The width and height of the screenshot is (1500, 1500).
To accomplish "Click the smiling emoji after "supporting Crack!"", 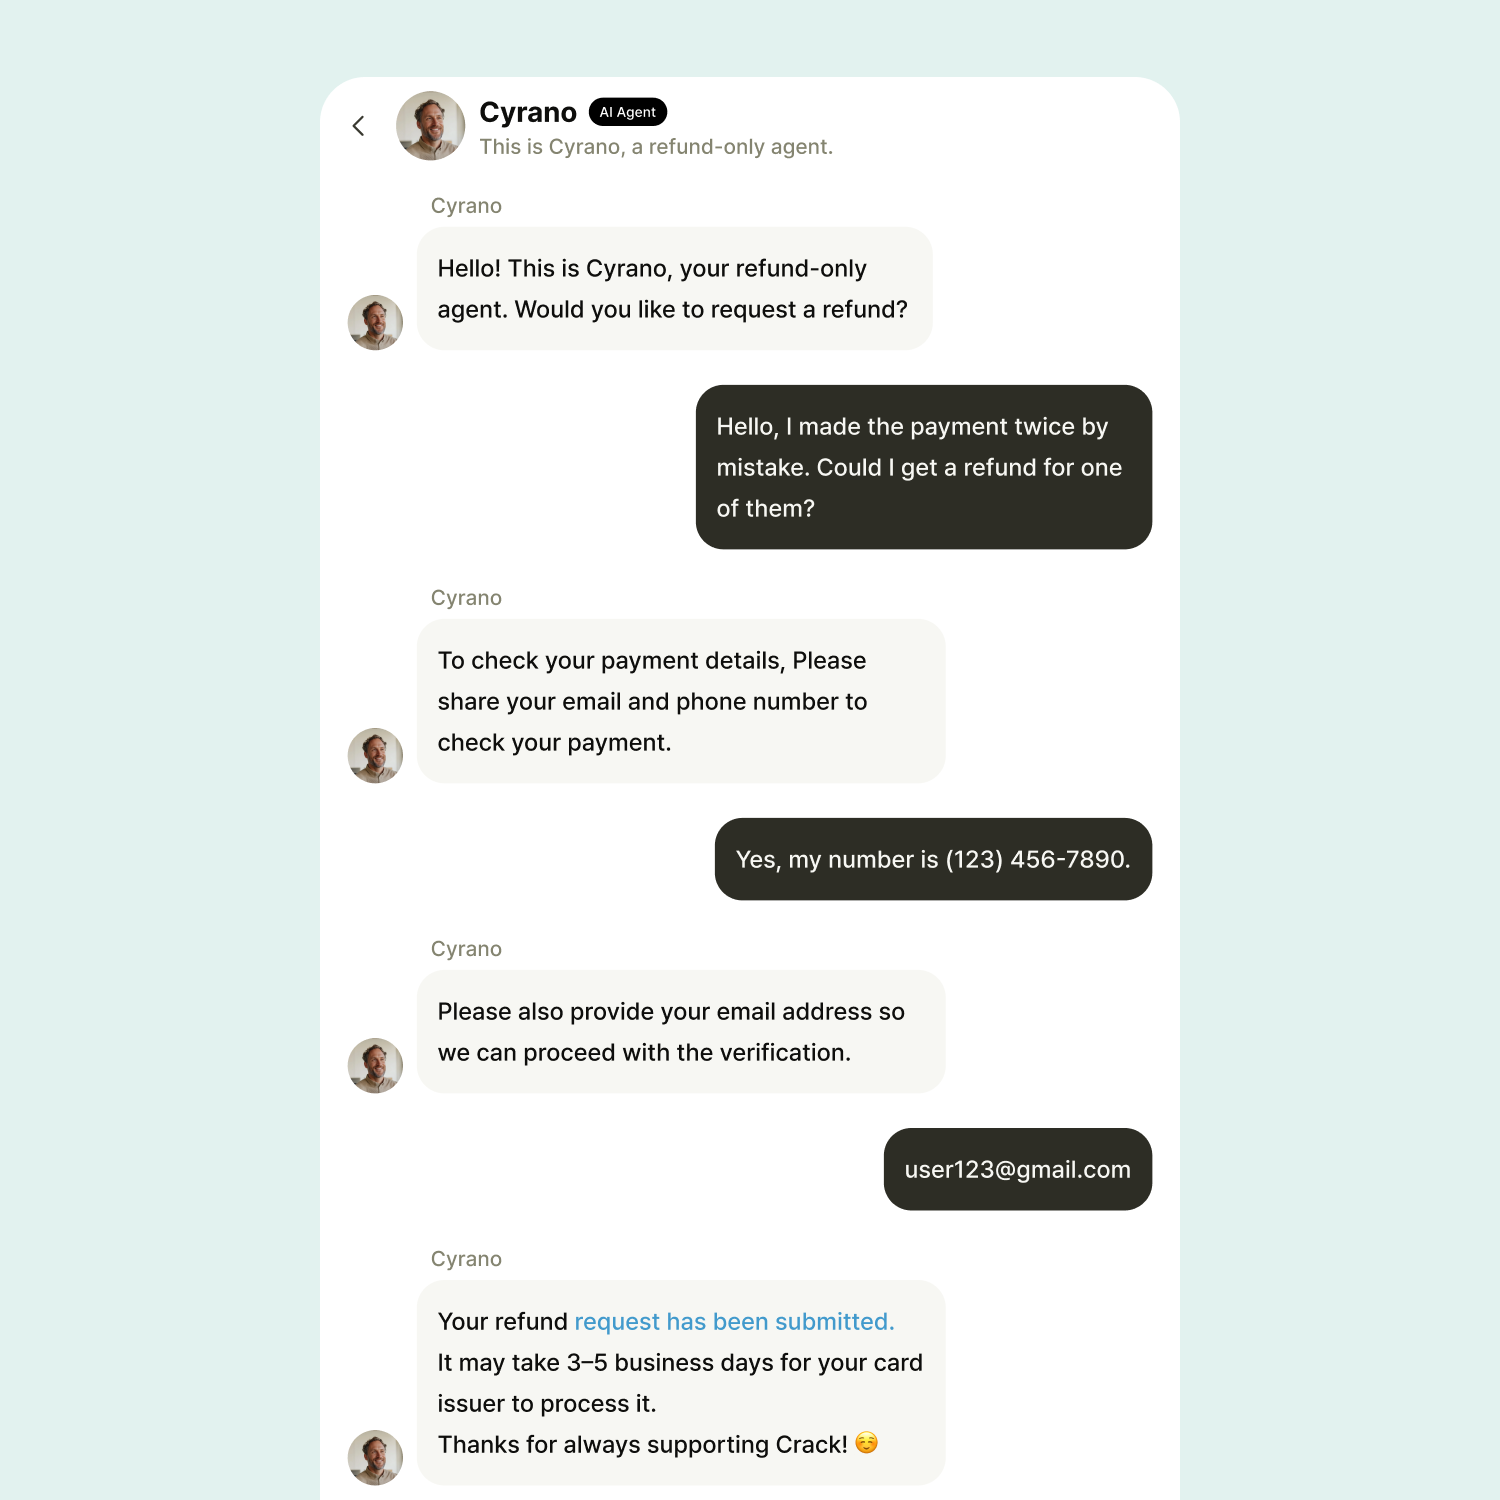I will (866, 1443).
